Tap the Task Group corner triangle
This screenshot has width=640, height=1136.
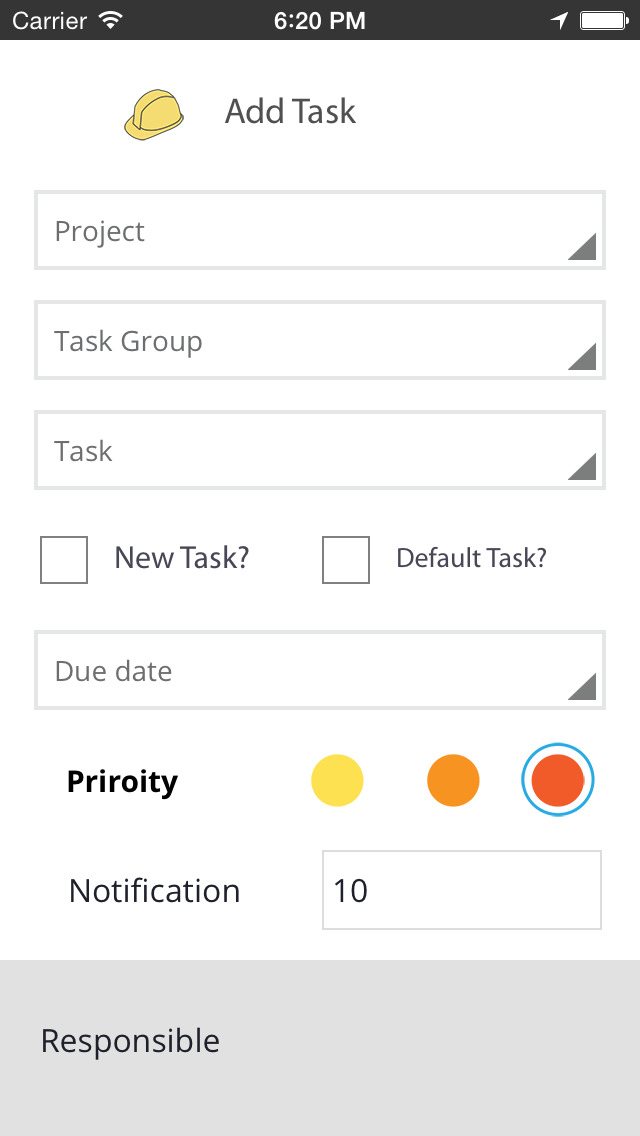point(584,357)
